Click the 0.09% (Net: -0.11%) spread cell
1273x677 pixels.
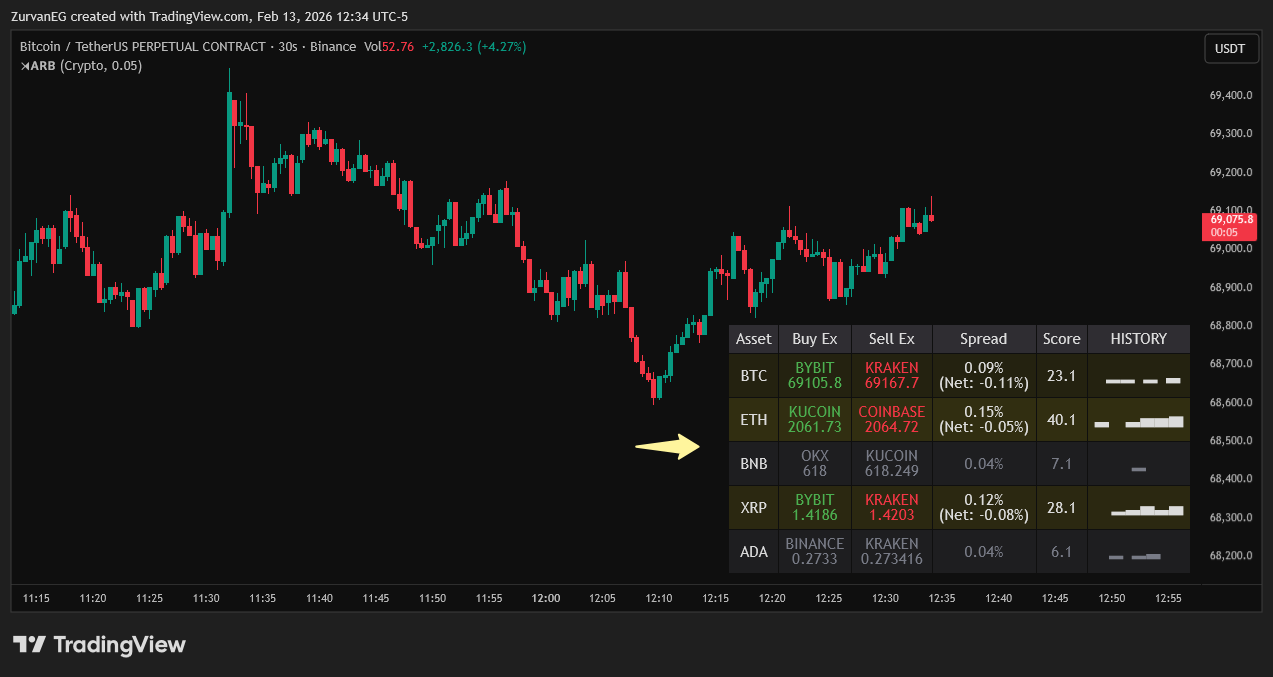pyautogui.click(x=984, y=376)
